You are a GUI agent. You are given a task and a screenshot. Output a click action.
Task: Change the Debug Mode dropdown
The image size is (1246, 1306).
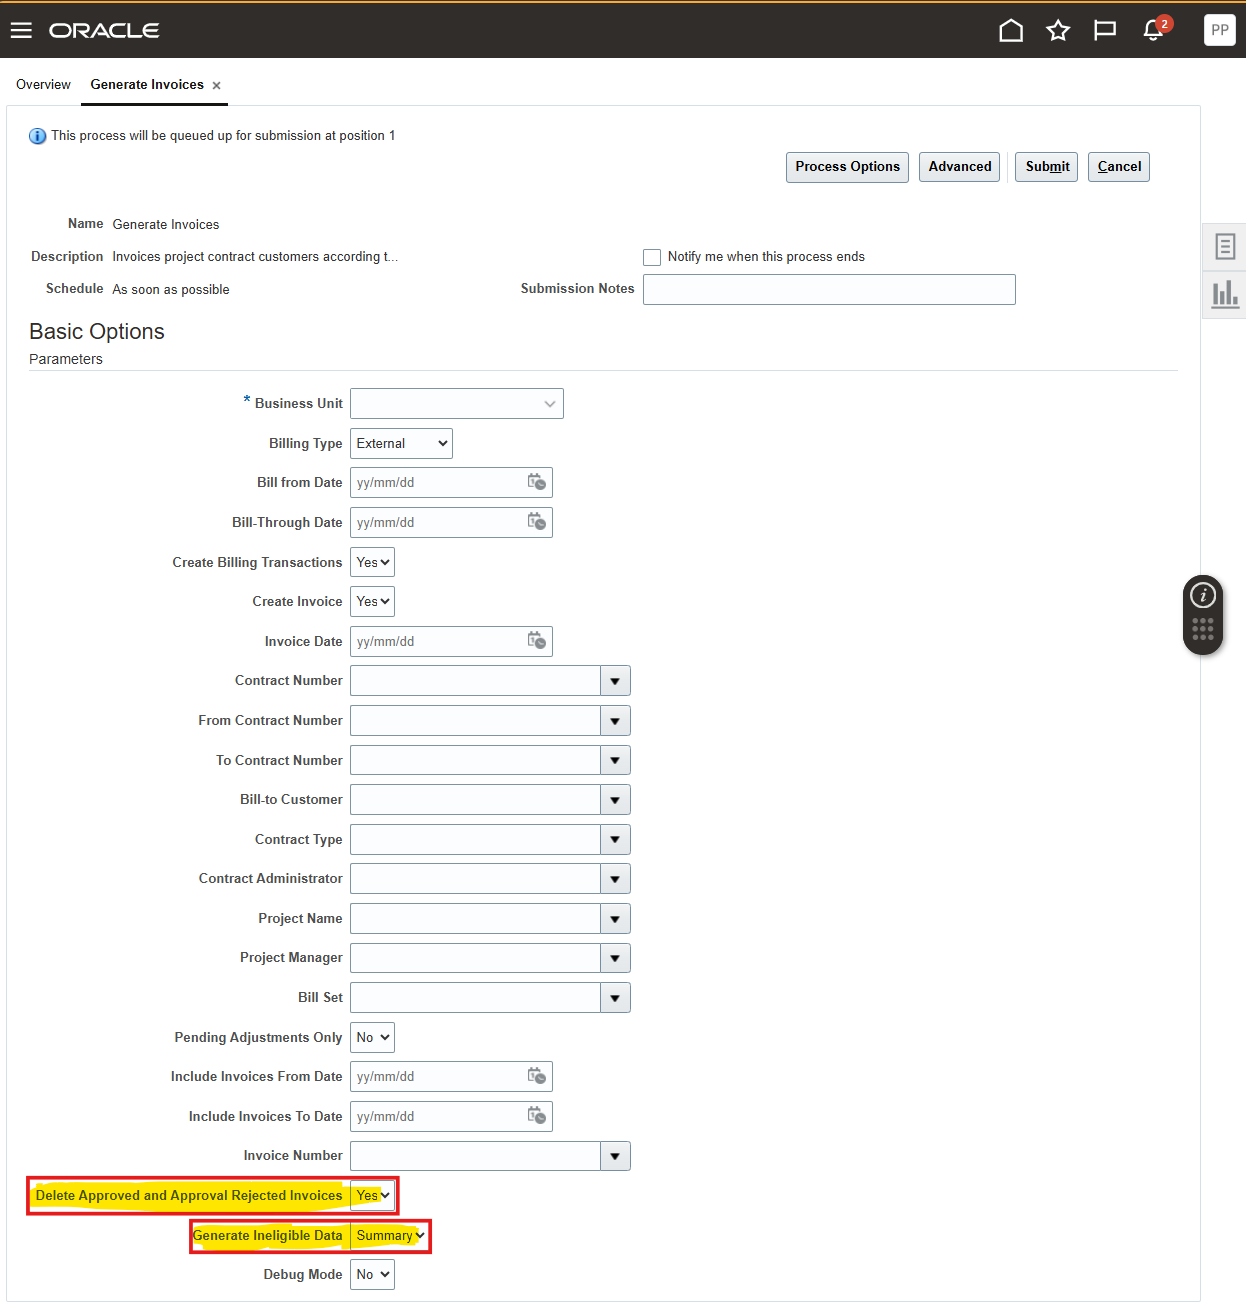[x=372, y=1274]
